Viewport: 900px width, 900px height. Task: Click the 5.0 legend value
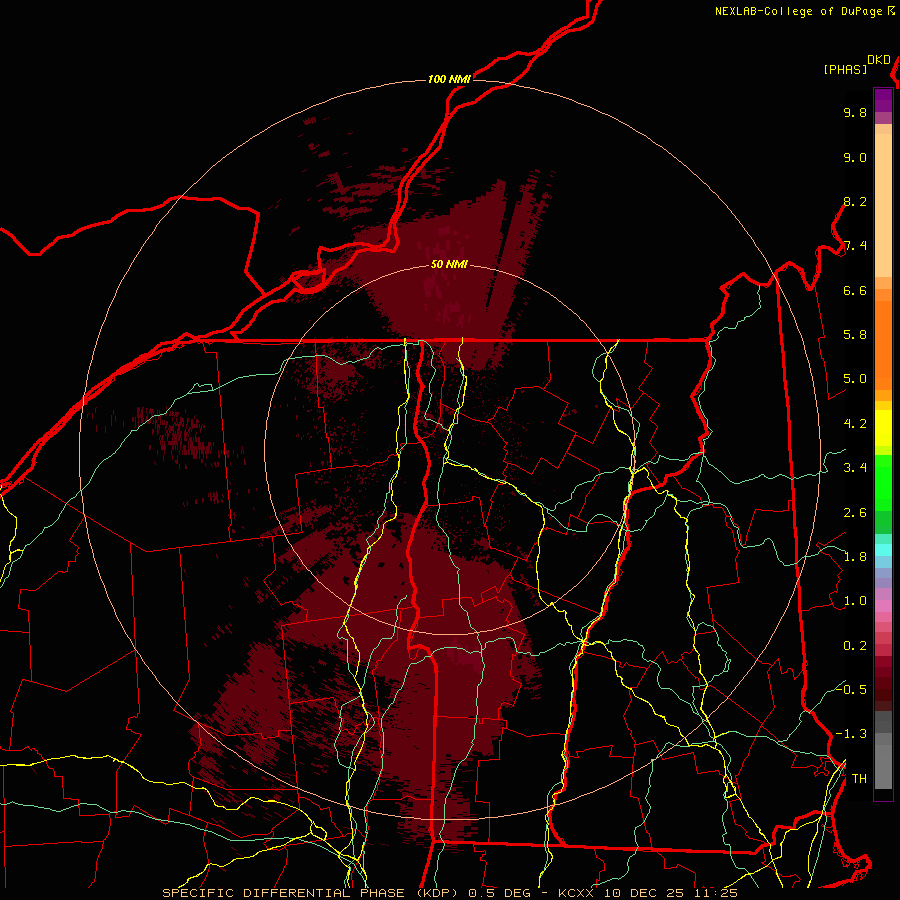point(855,379)
